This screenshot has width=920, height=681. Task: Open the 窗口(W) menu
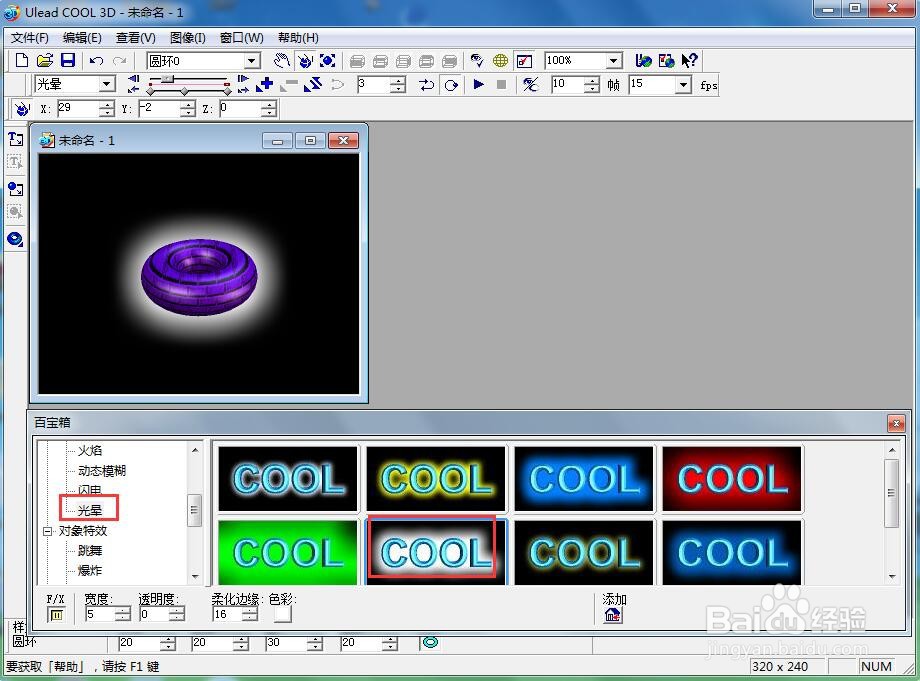click(x=242, y=38)
